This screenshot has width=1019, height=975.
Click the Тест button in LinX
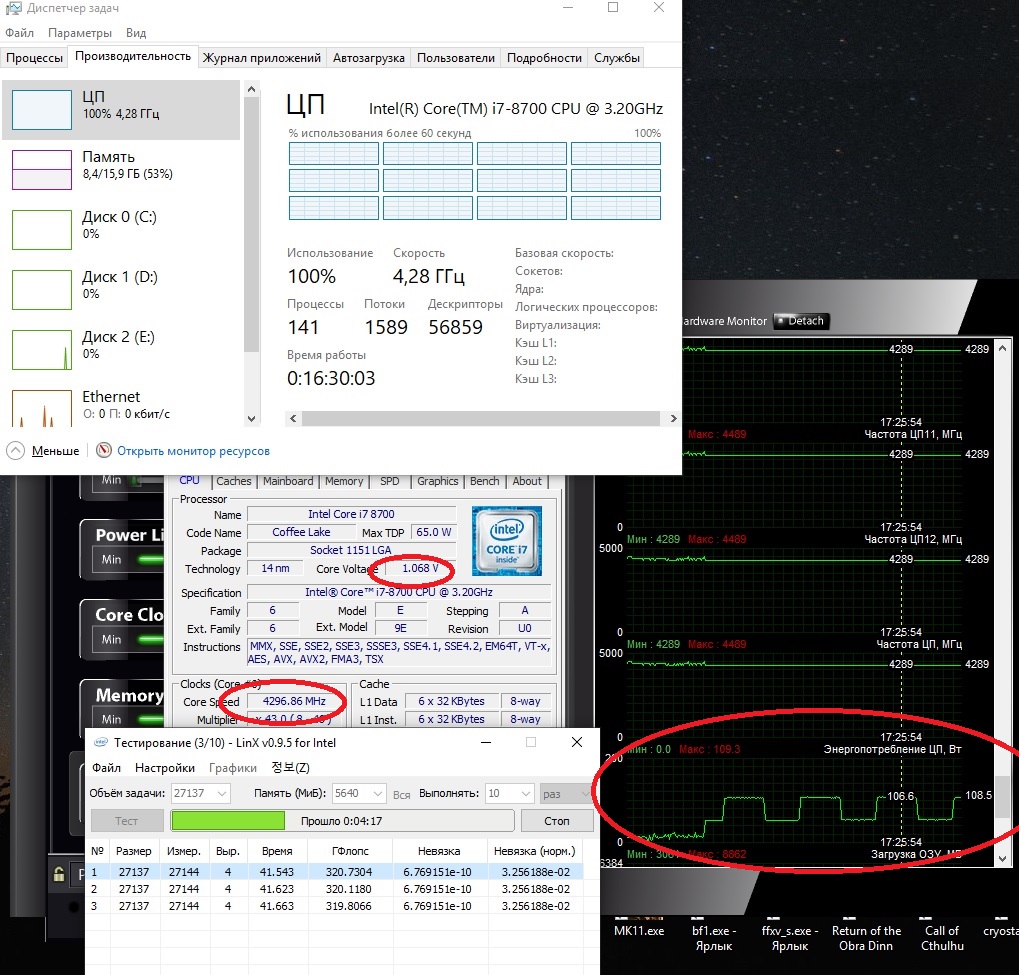(127, 821)
